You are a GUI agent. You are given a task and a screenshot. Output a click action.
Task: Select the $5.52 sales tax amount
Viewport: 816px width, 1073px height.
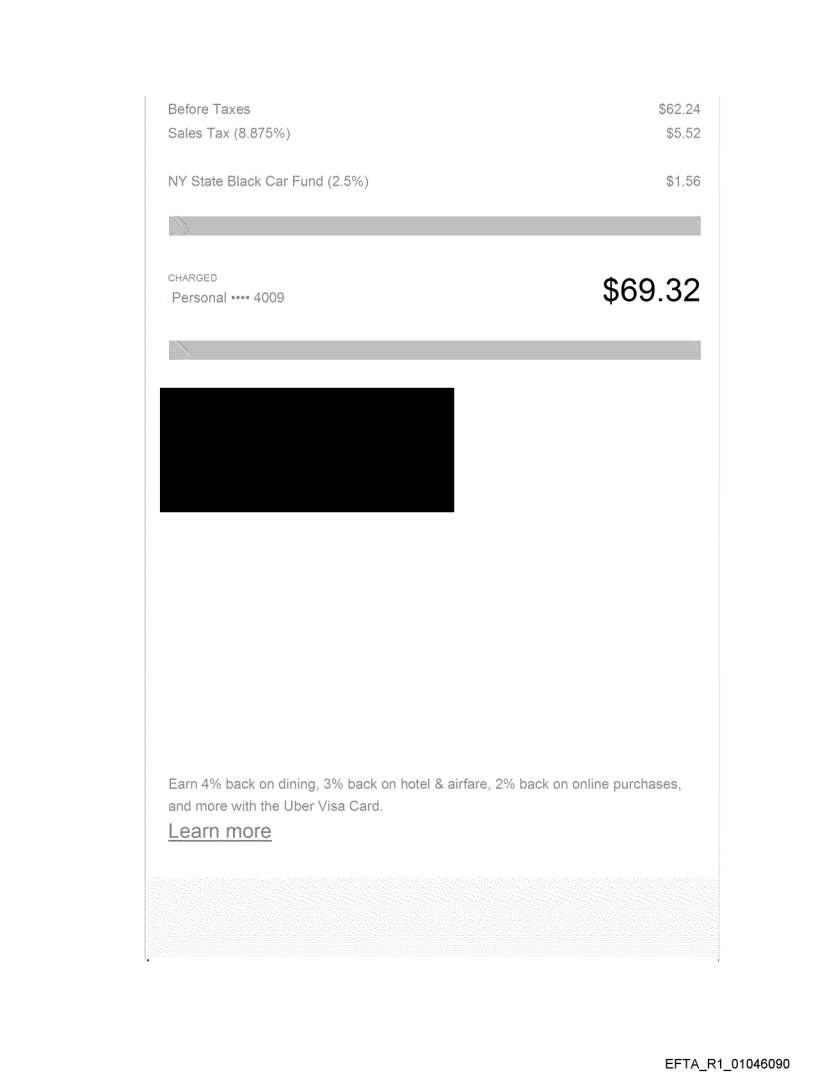[683, 133]
